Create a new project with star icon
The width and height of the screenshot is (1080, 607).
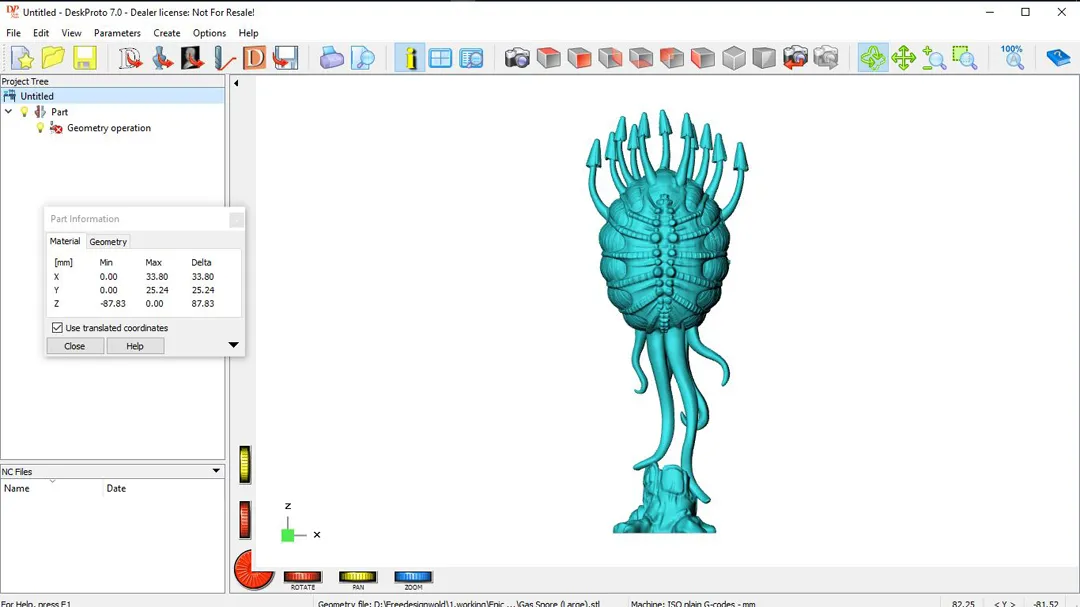(x=22, y=58)
